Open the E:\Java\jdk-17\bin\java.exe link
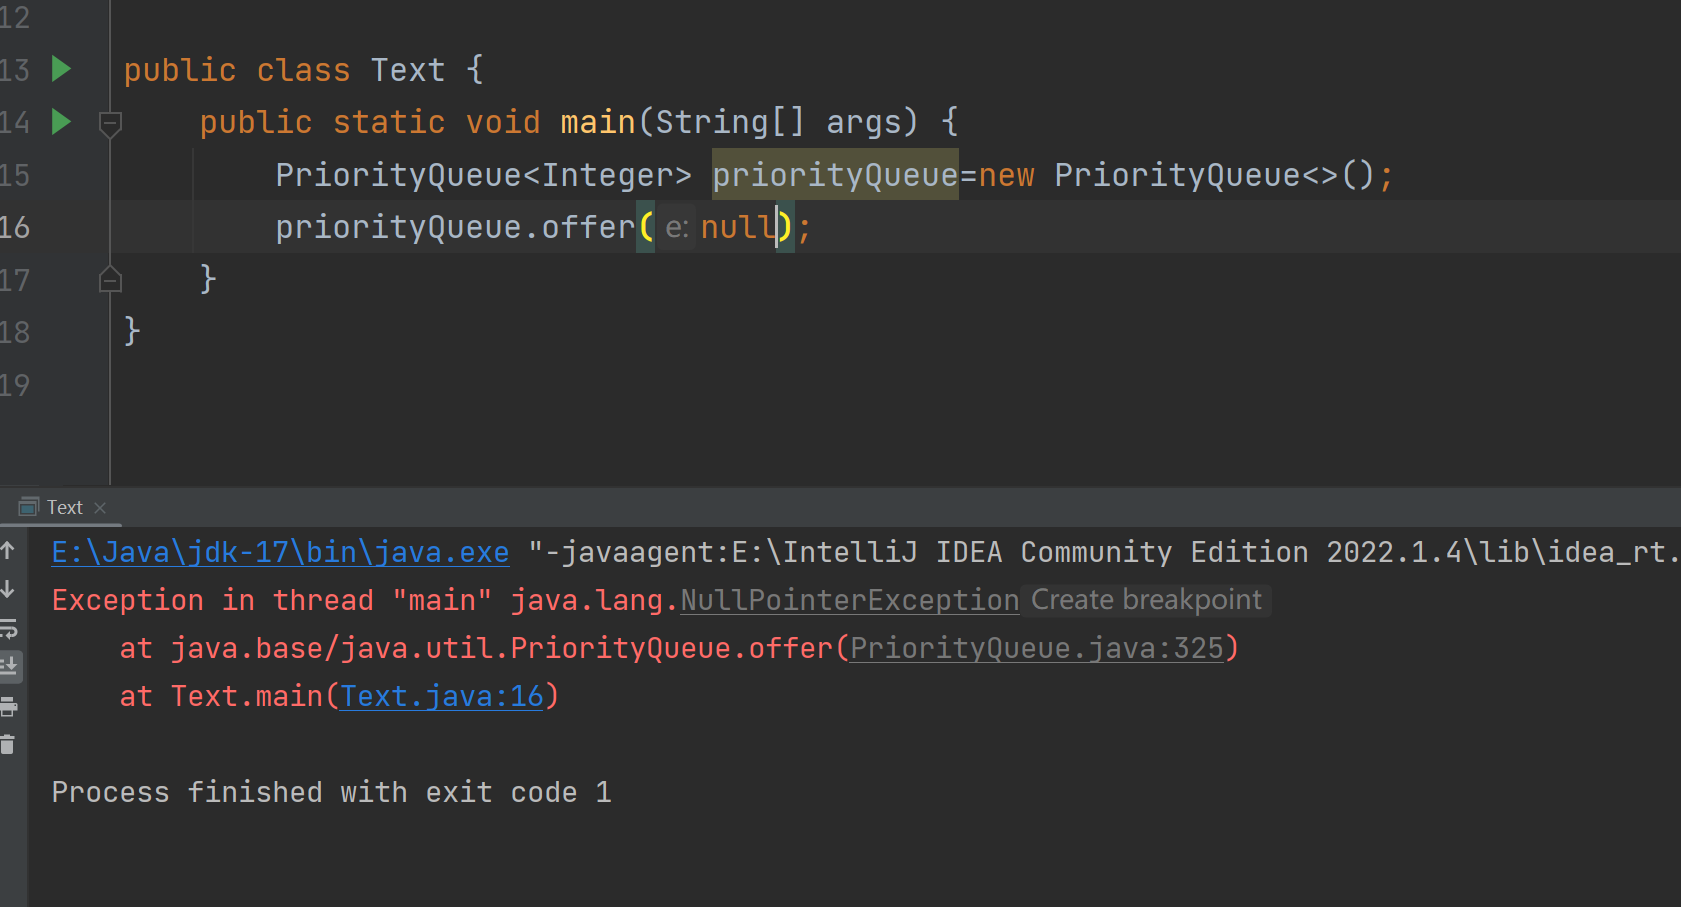Screen dimensions: 1681x907 click(280, 552)
